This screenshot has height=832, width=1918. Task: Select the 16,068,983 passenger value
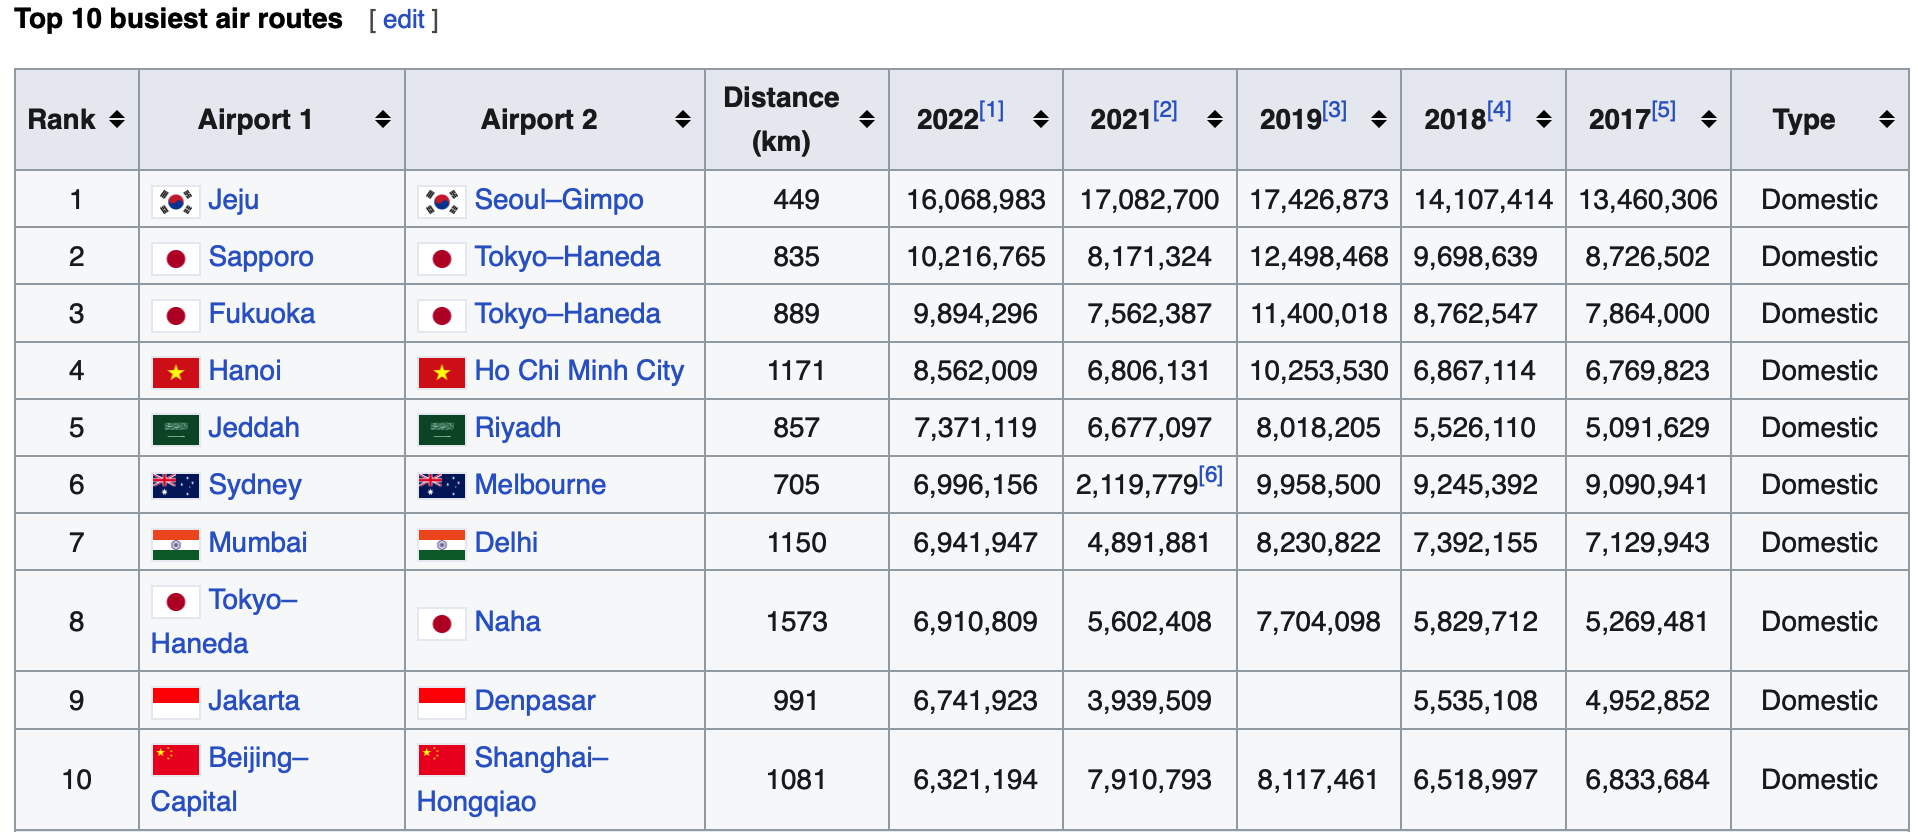point(976,199)
